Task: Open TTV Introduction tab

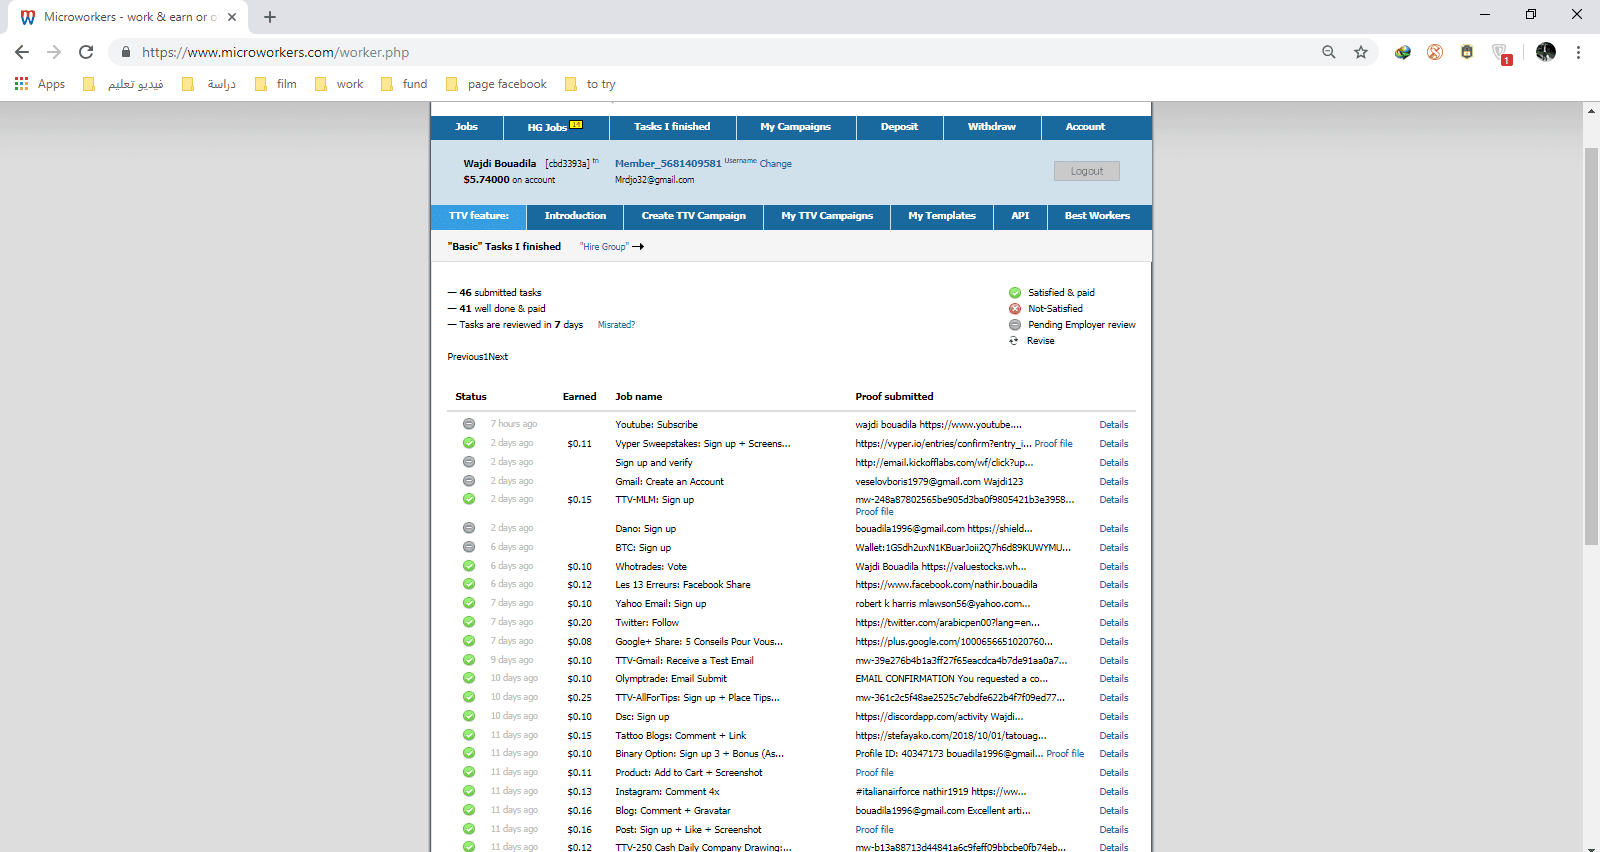Action: coord(575,216)
